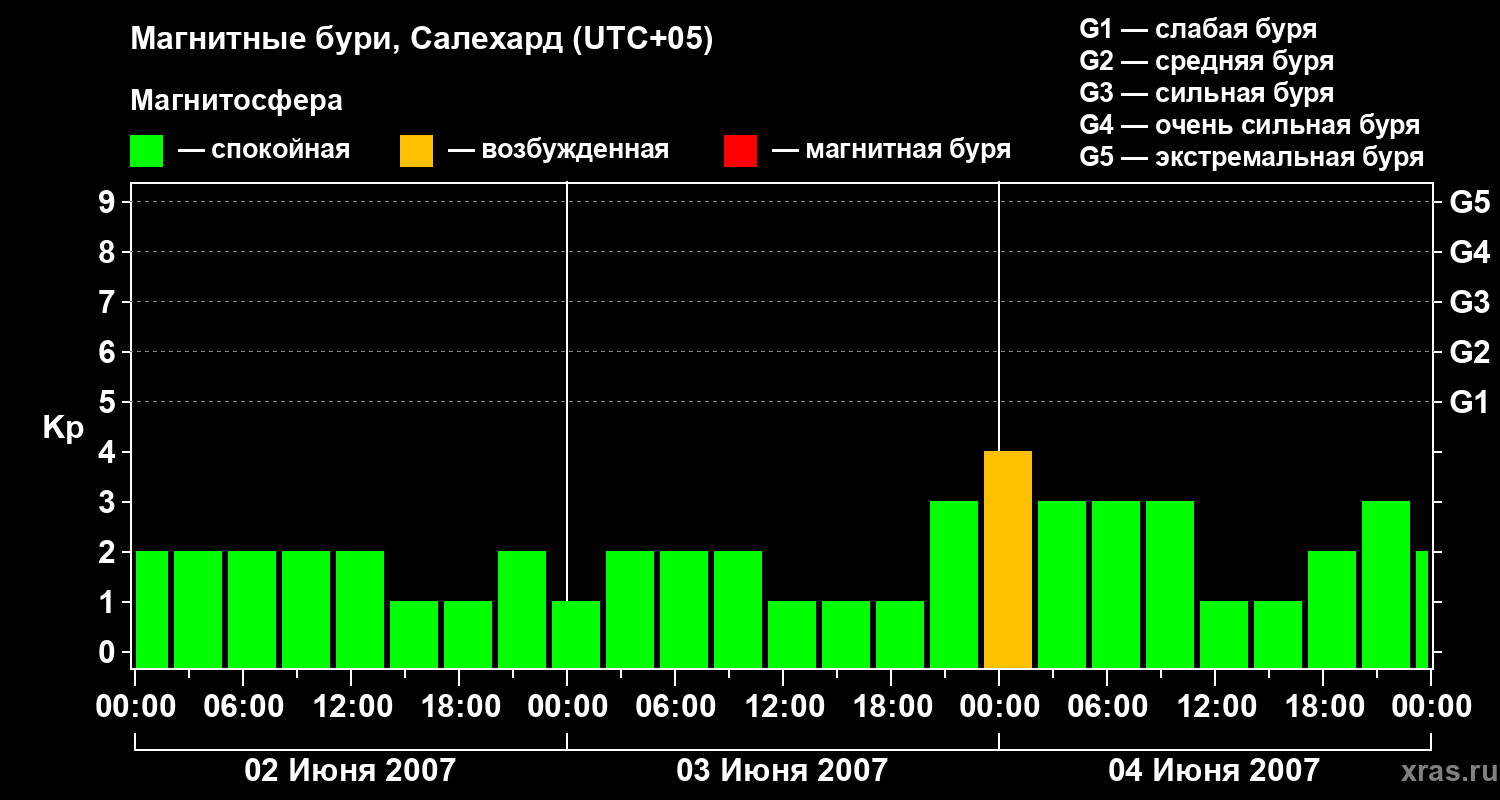This screenshot has width=1500, height=800.
Task: Click the 06:00 time label of 04 Июня
Action: coord(1106,707)
